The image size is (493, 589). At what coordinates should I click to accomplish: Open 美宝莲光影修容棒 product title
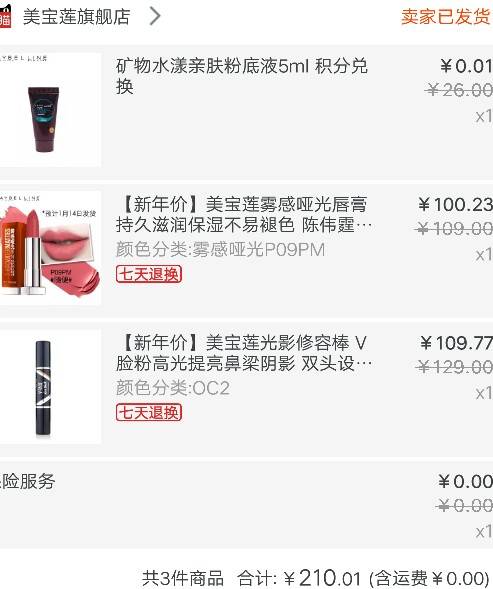pyautogui.click(x=244, y=353)
